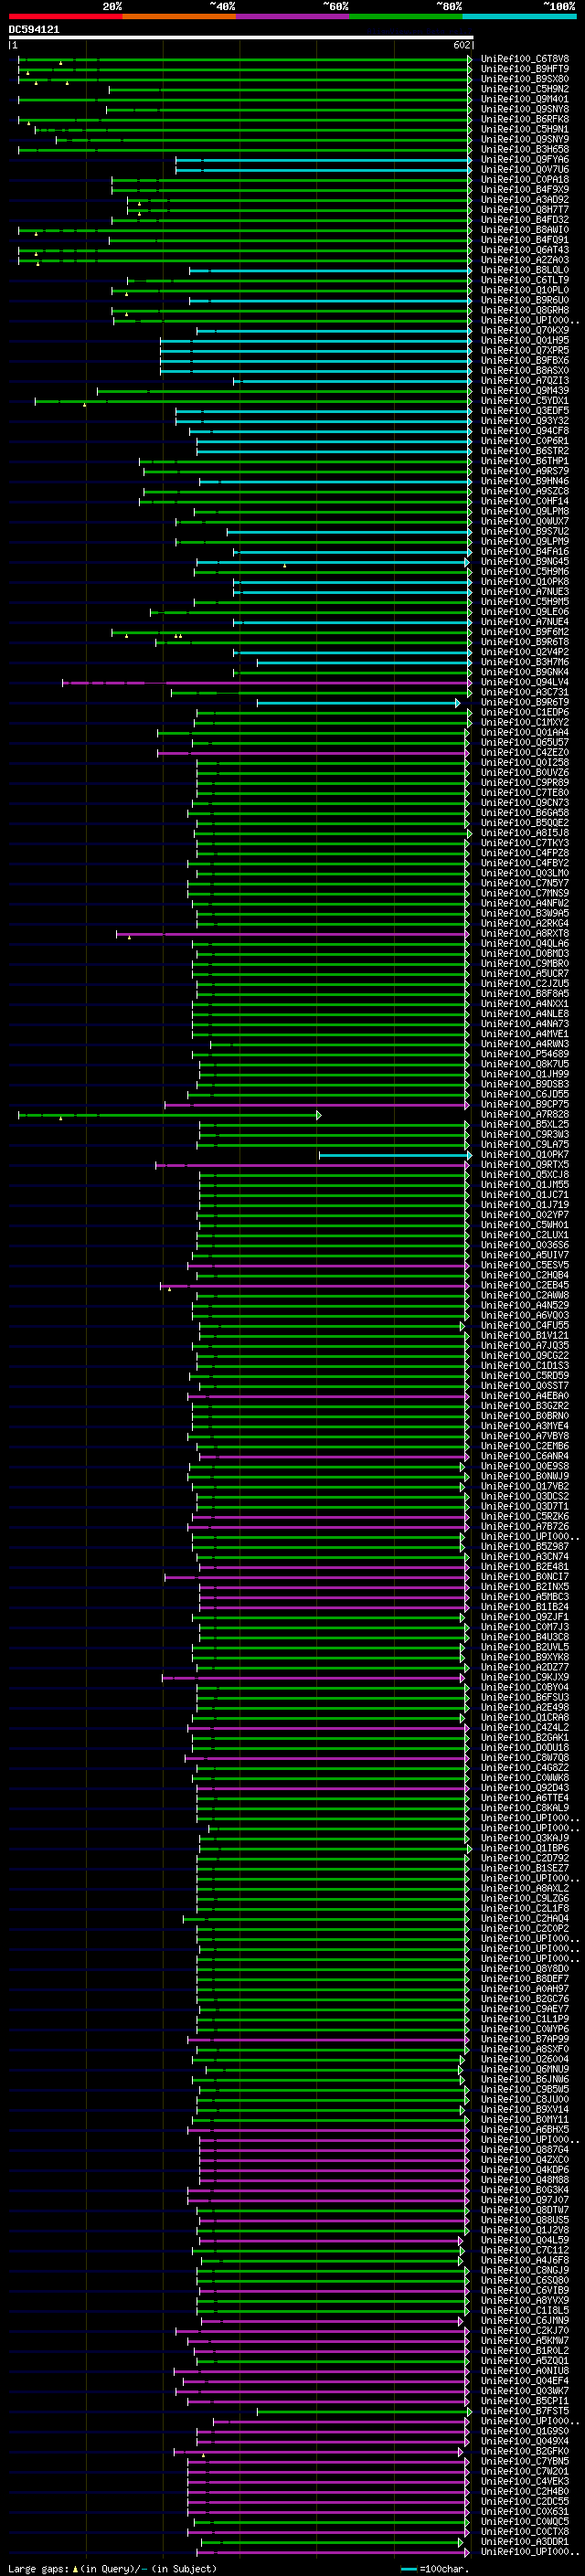
Task: Click the orange ~40% legend segment
Action: click(x=179, y=16)
